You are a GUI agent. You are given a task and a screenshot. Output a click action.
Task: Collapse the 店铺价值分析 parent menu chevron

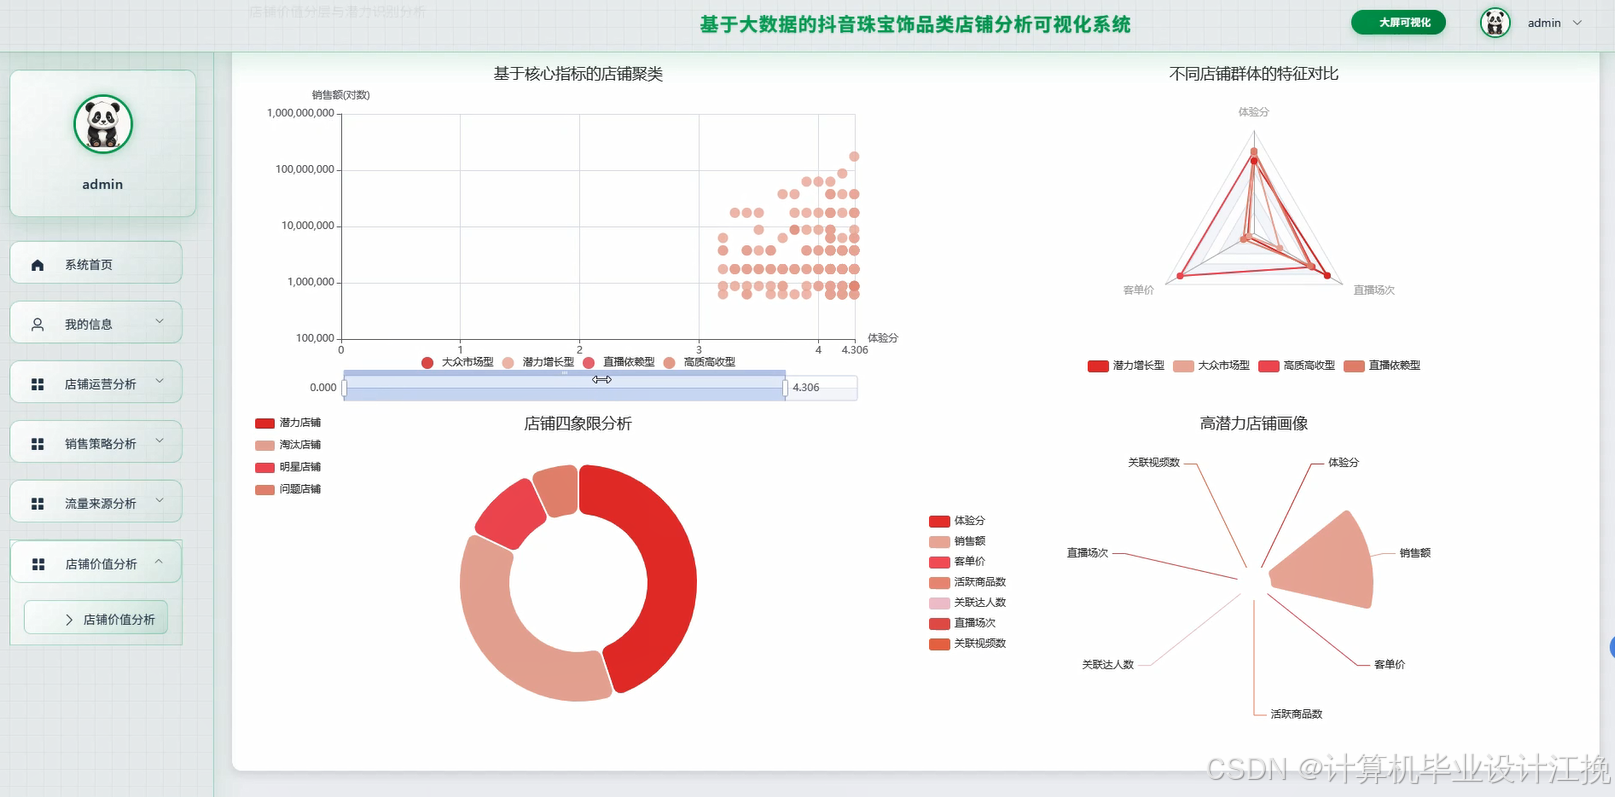tap(160, 562)
